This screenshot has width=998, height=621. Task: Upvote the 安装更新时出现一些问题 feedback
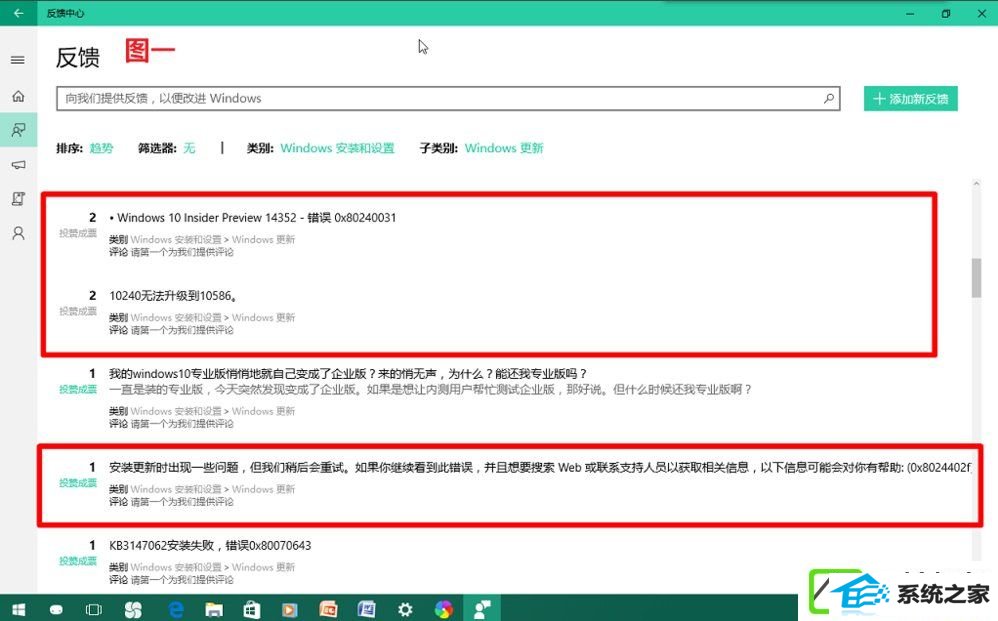pyautogui.click(x=78, y=483)
